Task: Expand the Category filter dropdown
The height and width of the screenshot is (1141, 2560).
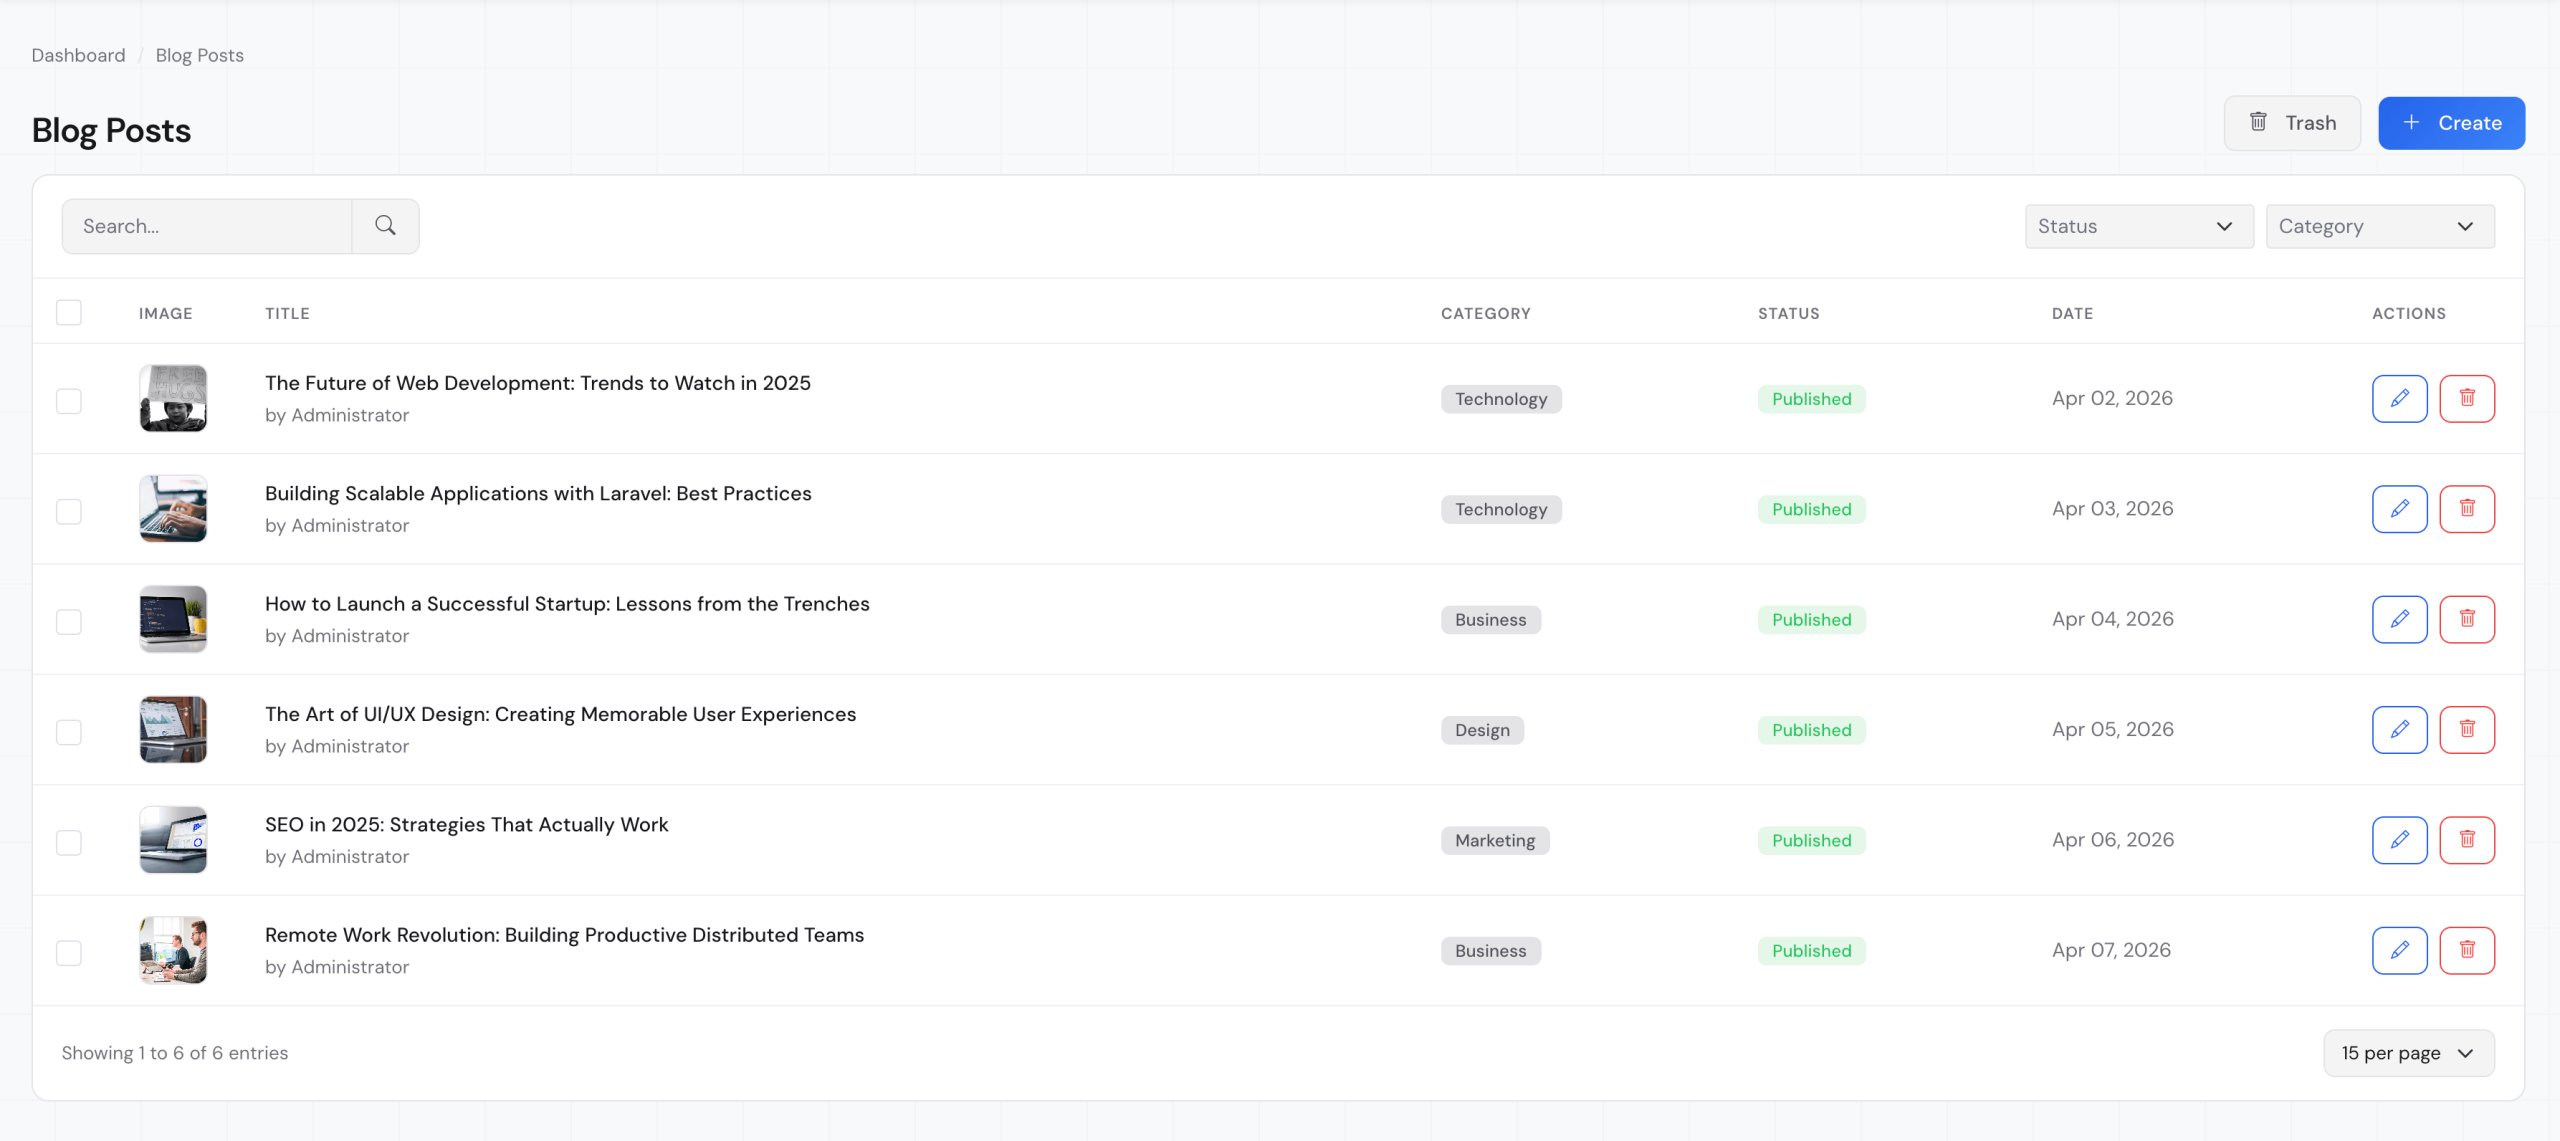Action: (2379, 226)
